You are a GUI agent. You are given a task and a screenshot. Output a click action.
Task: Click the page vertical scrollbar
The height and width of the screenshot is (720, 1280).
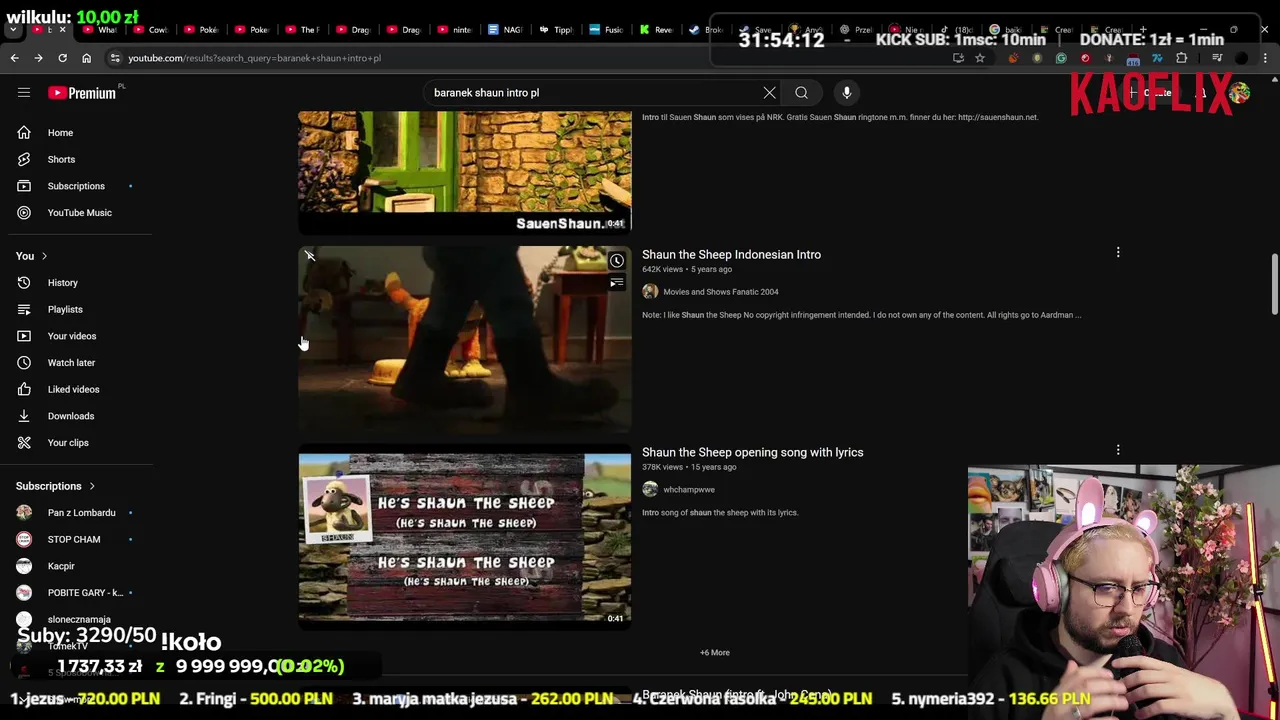[x=1274, y=285]
